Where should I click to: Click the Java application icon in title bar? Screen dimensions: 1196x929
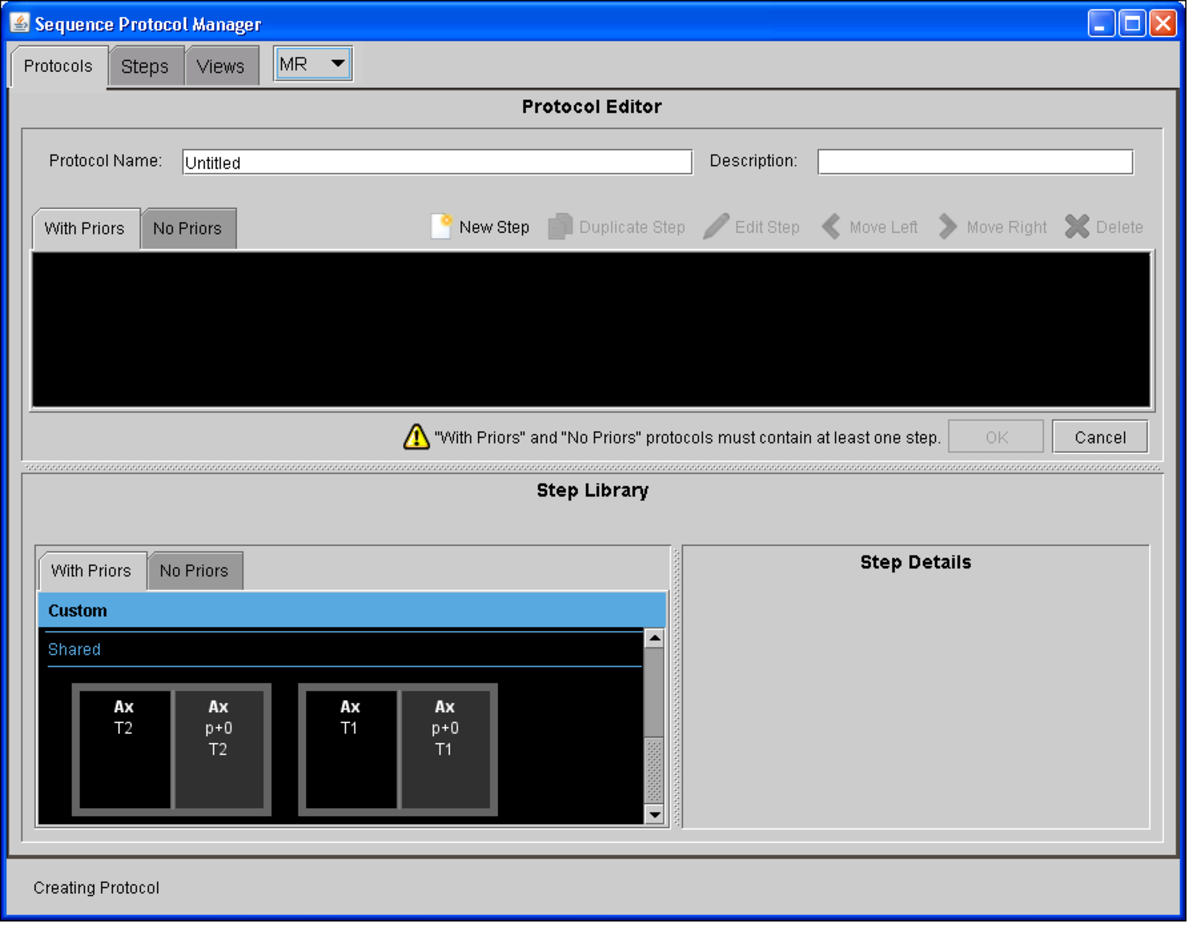coord(20,23)
